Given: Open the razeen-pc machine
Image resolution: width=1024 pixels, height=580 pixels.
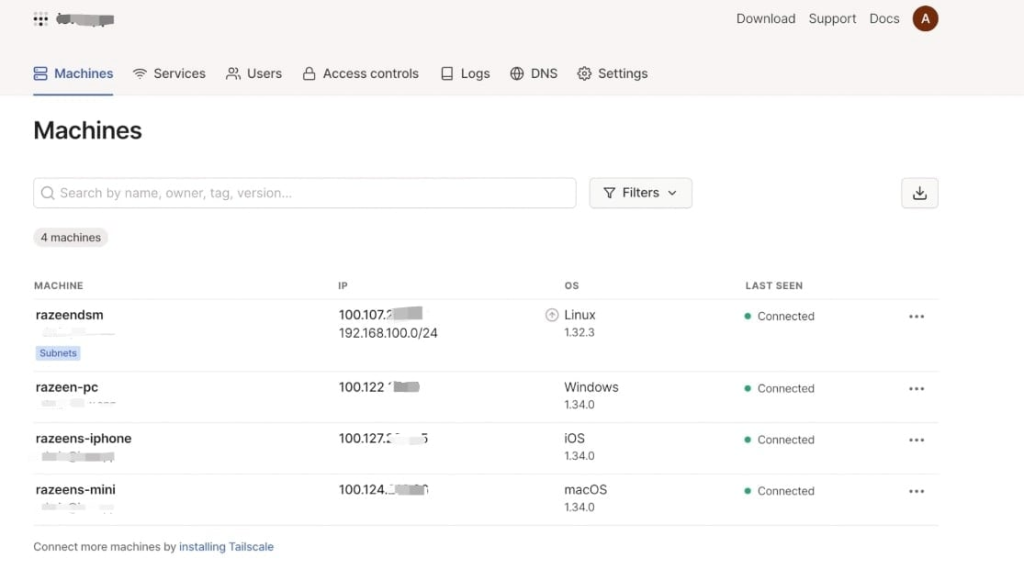Looking at the screenshot, I should 67,387.
